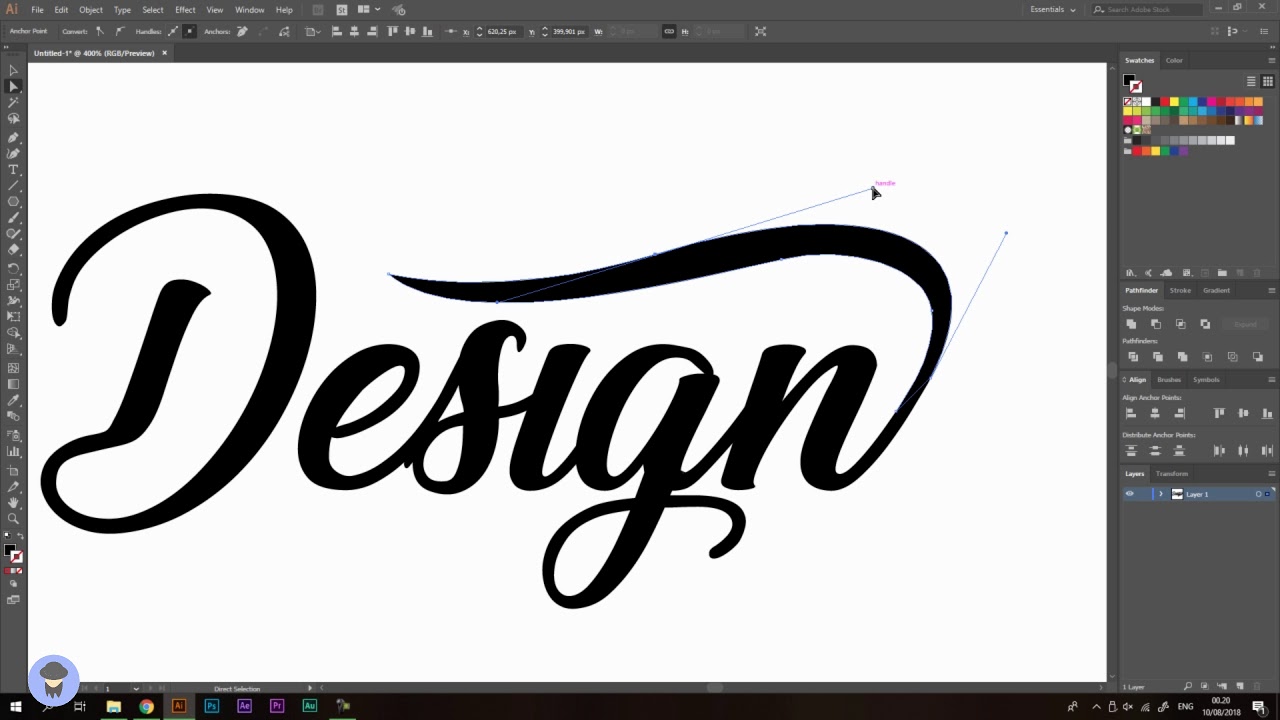1280x720 pixels.
Task: Select the Lasso tool
Action: [x=13, y=118]
